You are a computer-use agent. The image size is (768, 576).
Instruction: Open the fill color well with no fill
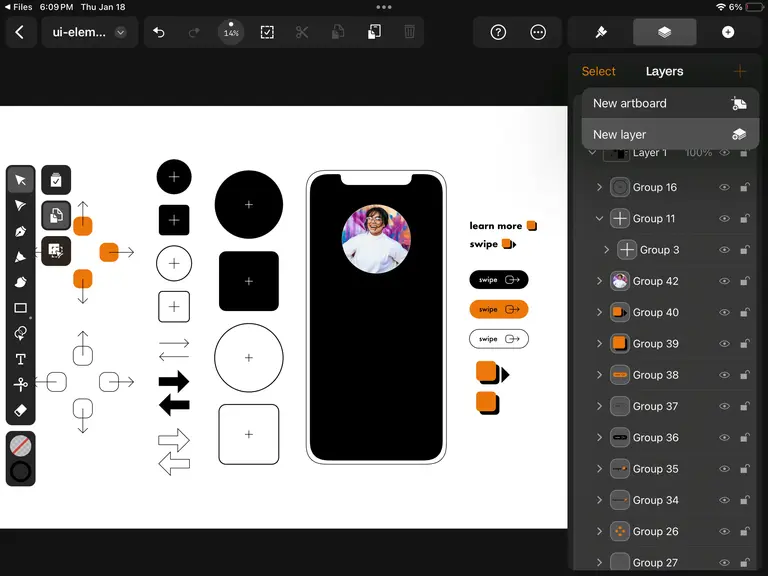coord(21,446)
